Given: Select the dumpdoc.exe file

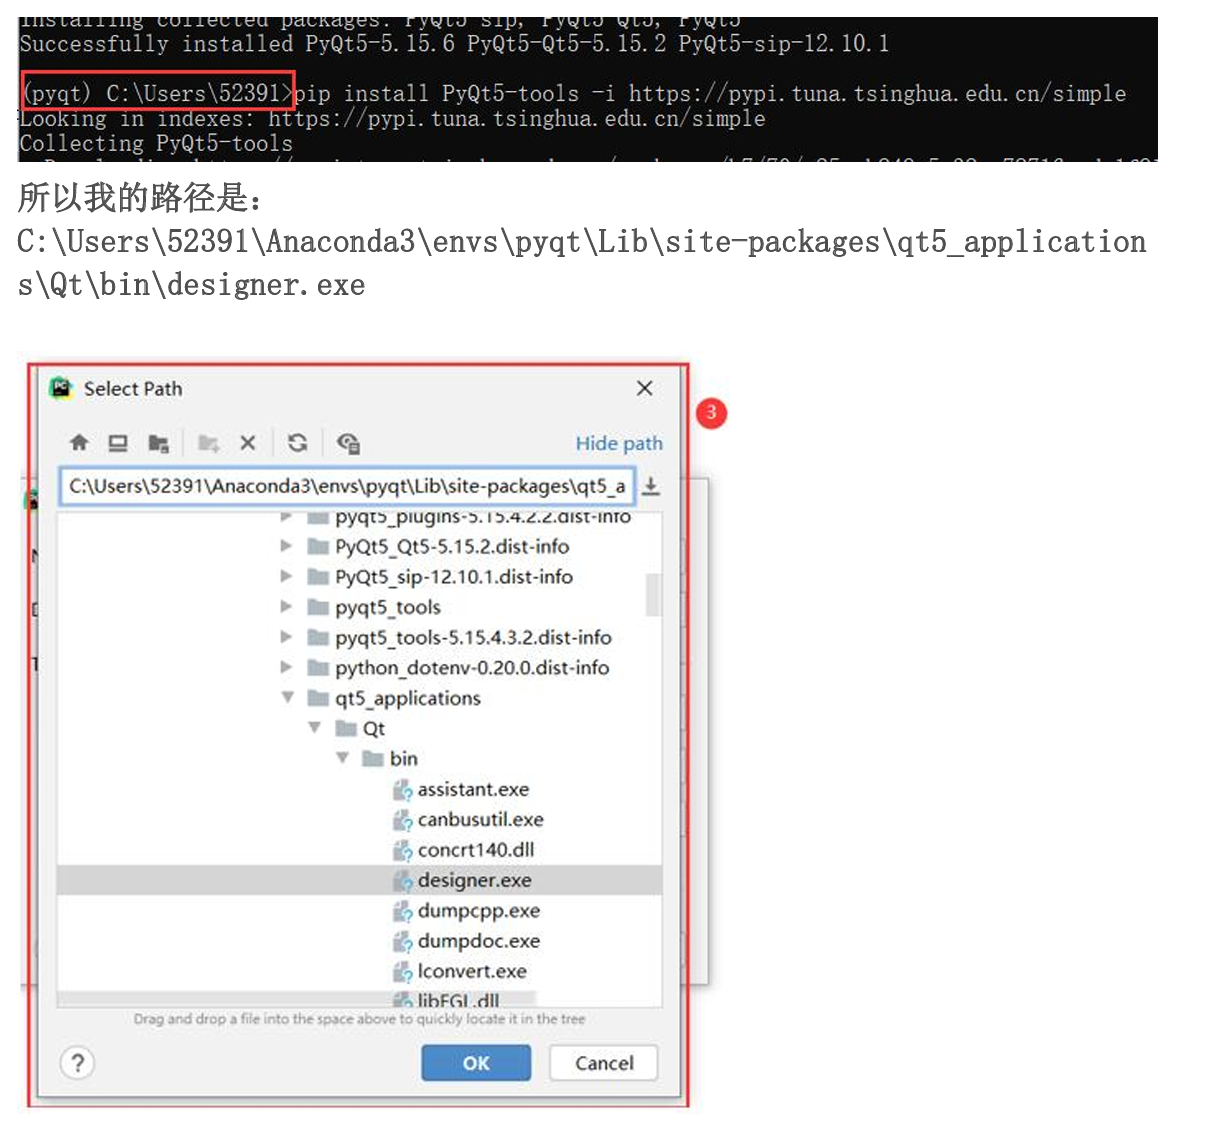Looking at the screenshot, I should (x=359, y=940).
